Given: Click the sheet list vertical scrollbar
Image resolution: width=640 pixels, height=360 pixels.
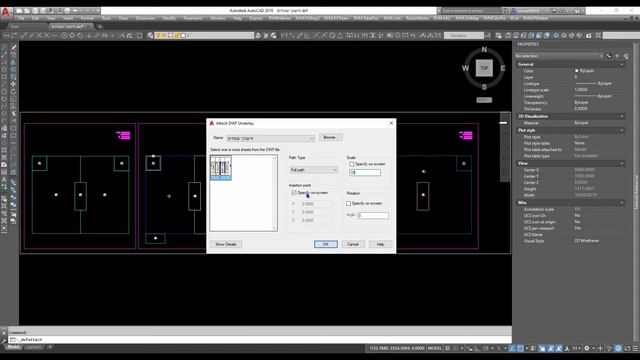Looking at the screenshot, I should [x=274, y=193].
